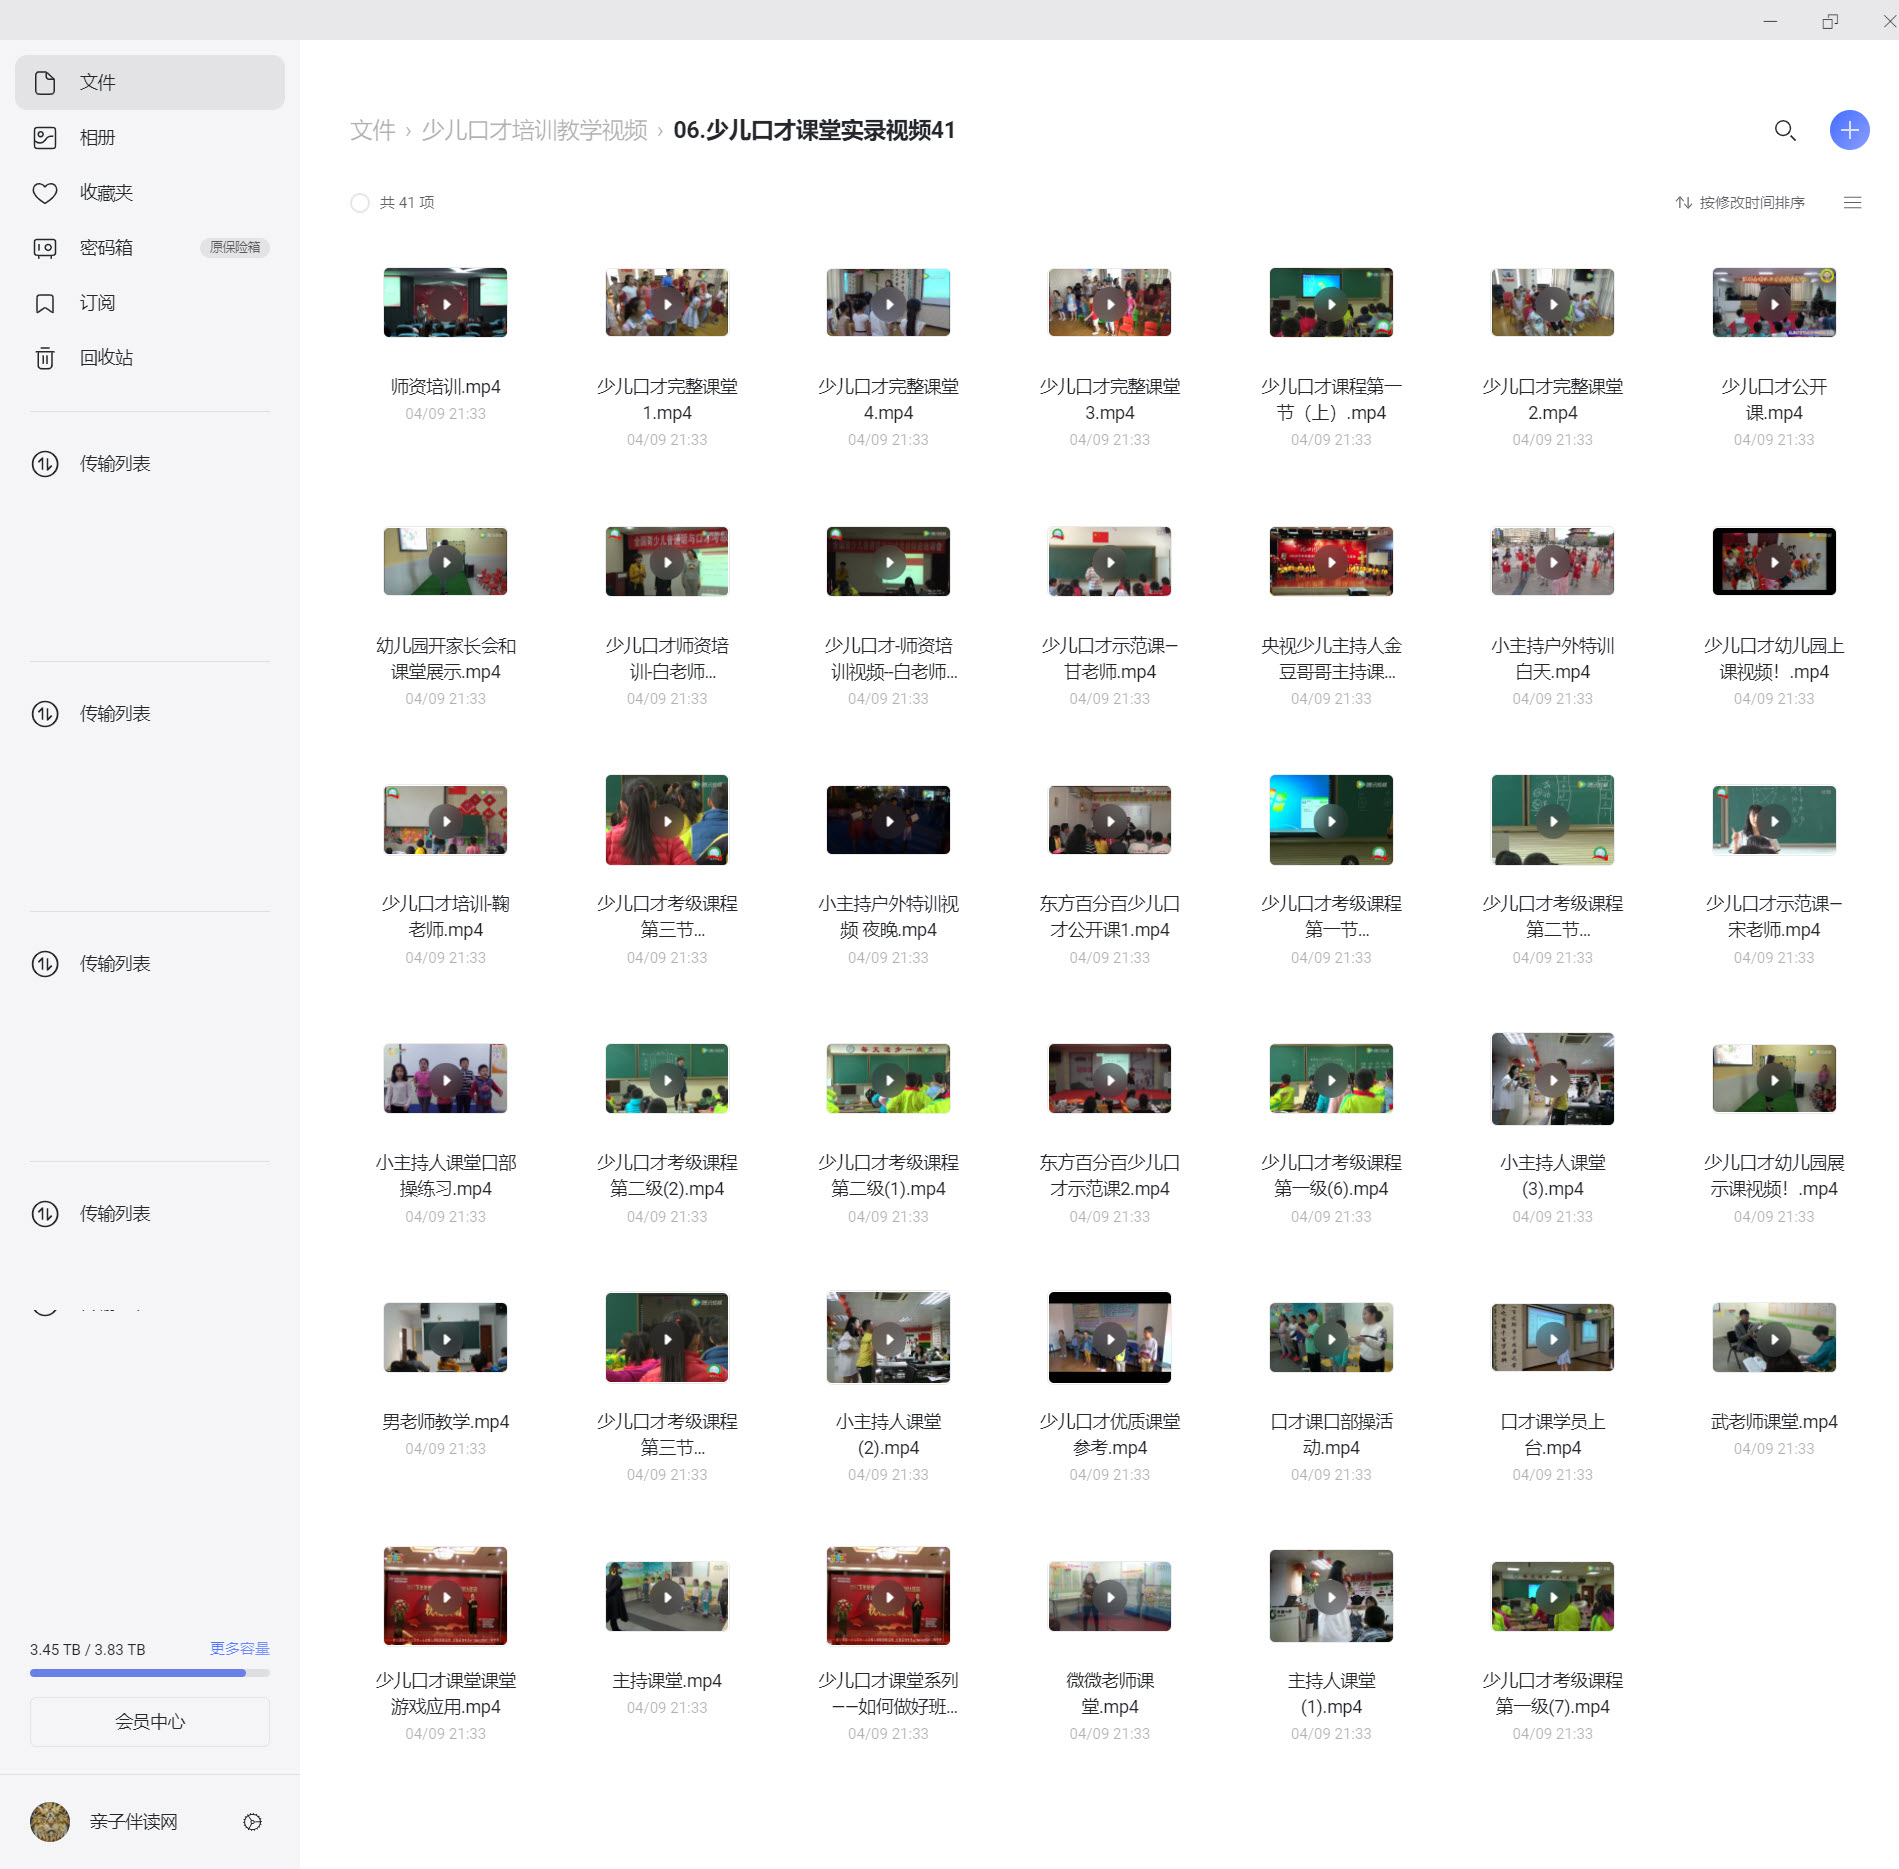Open the first 传输列表 transfer list
The height and width of the screenshot is (1869, 1899).
click(115, 464)
